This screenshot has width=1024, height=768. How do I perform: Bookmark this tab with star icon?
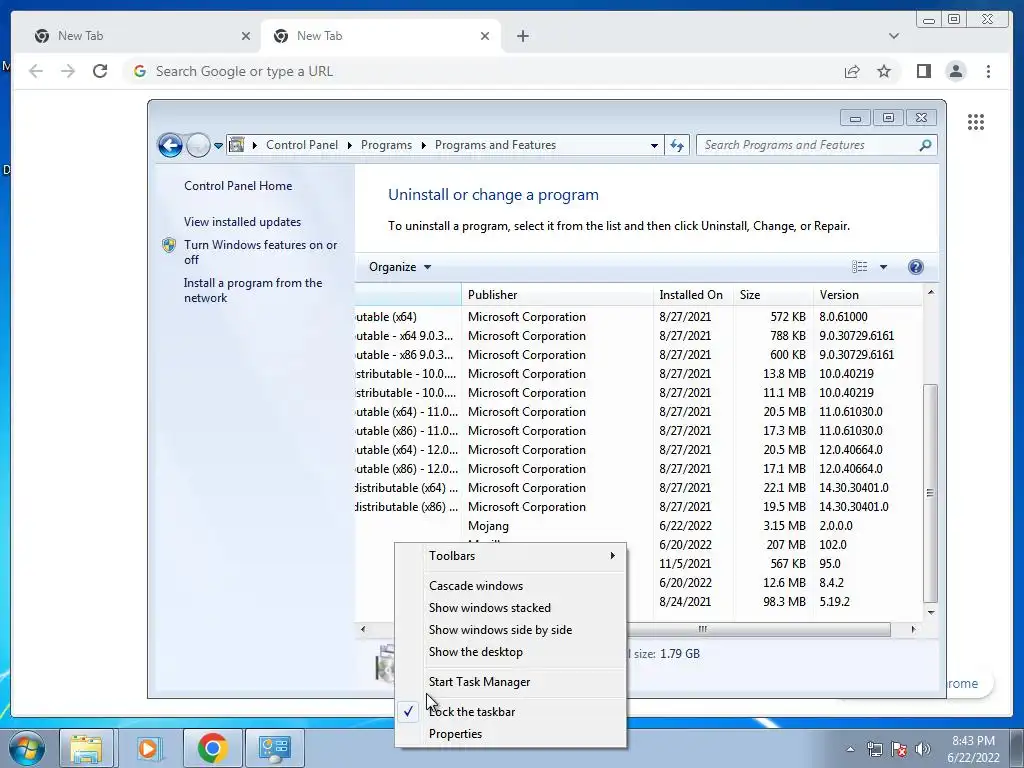coord(884,71)
